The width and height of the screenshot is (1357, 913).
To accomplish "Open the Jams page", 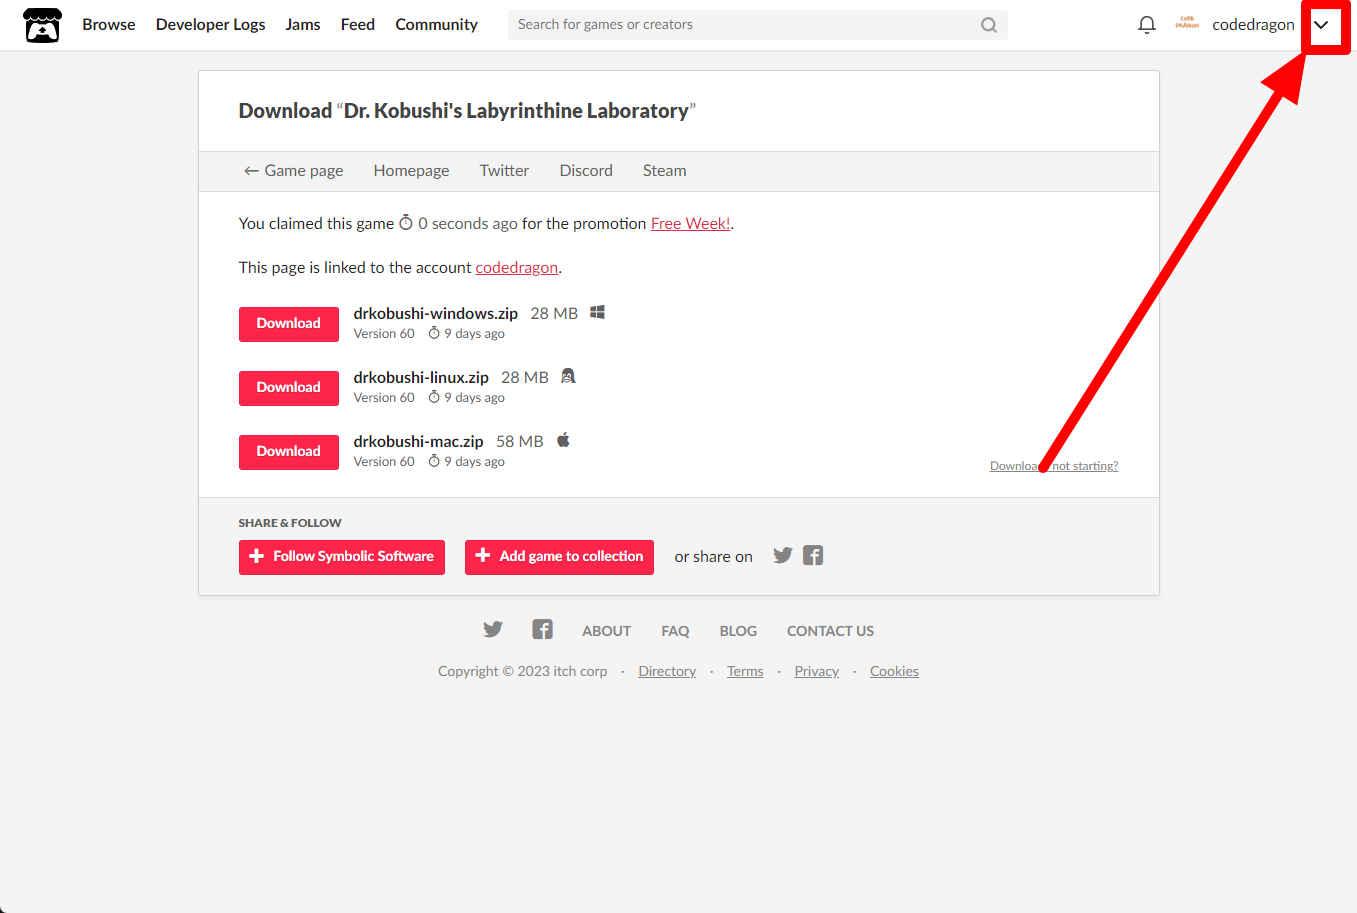I will [303, 25].
